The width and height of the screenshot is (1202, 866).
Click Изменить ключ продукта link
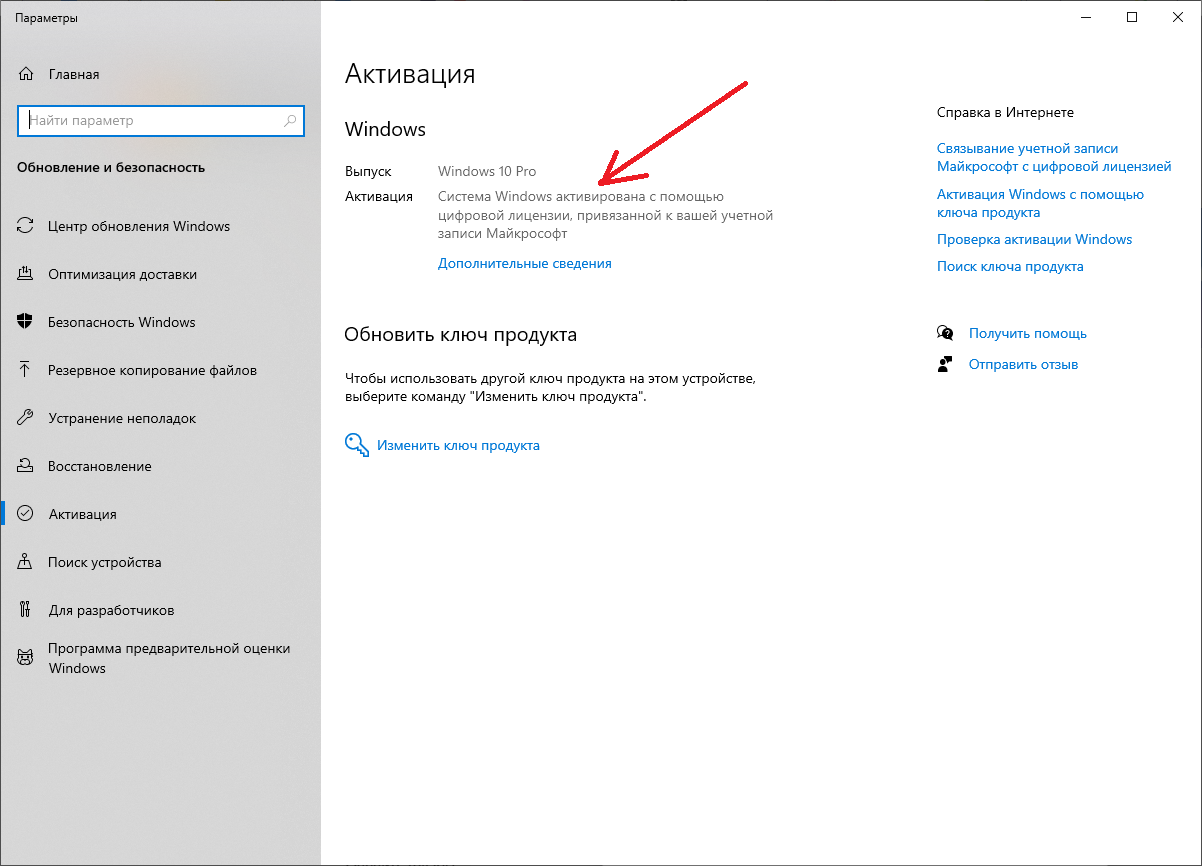pyautogui.click(x=458, y=445)
